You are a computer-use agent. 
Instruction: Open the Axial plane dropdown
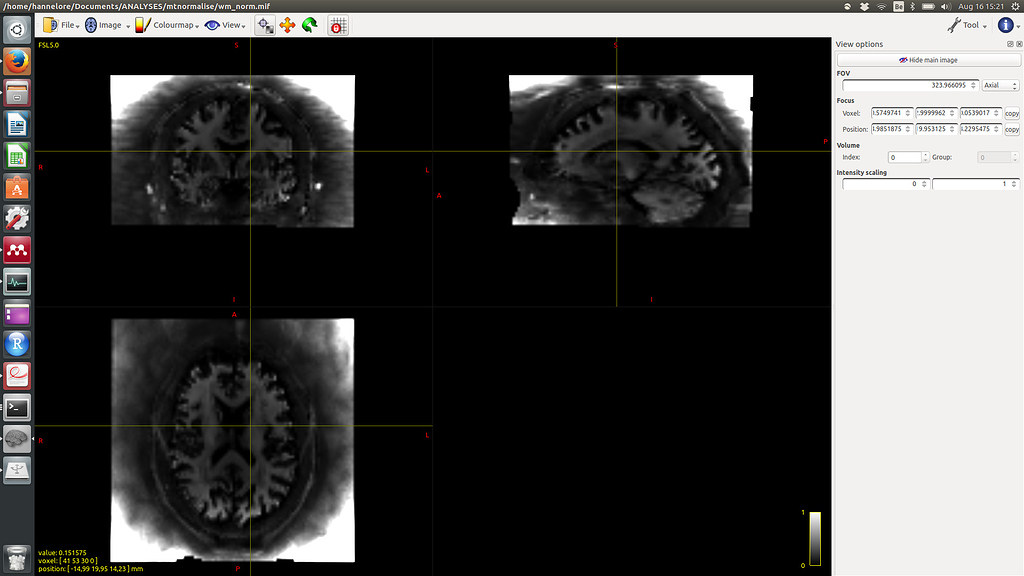[1000, 86]
